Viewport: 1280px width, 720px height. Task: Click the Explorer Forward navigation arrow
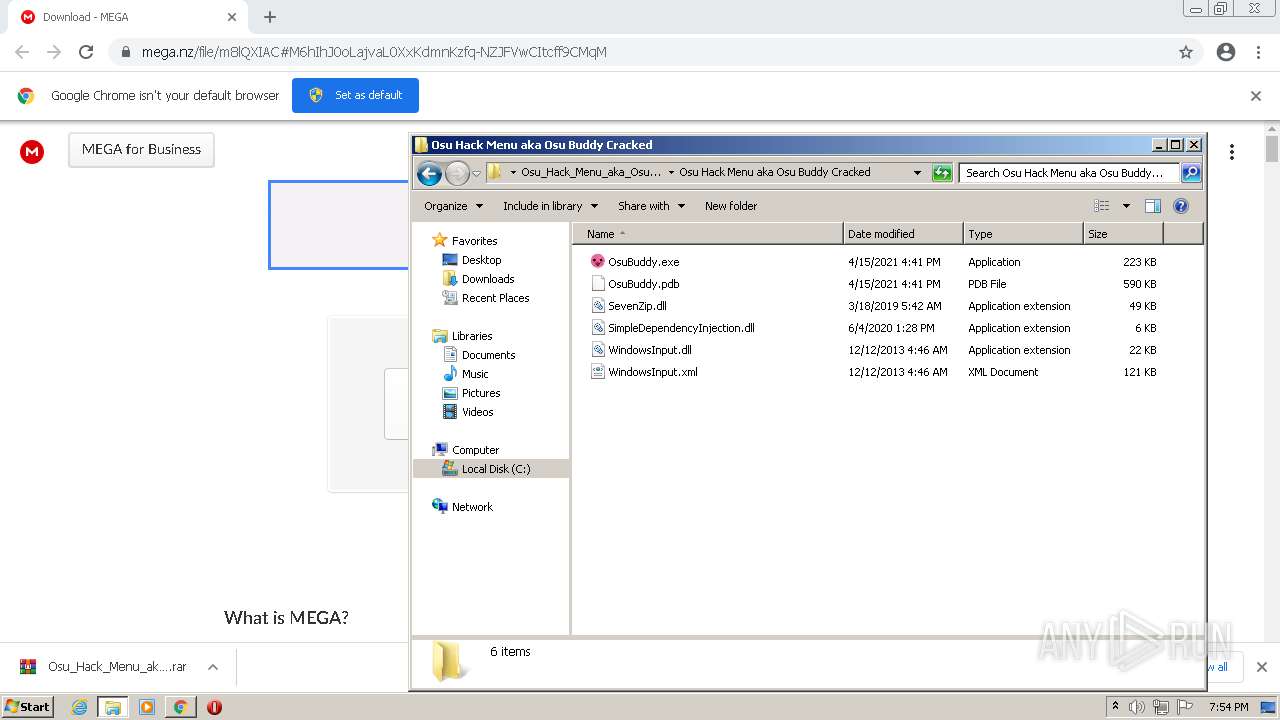[457, 173]
